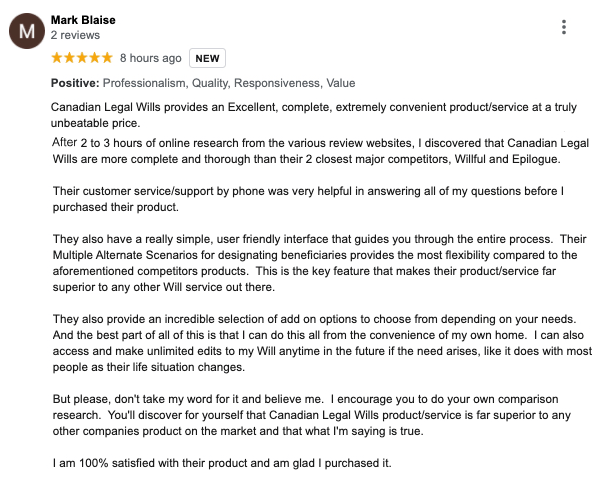Click the bold "Positive:" label
615x485 pixels.
pos(75,83)
